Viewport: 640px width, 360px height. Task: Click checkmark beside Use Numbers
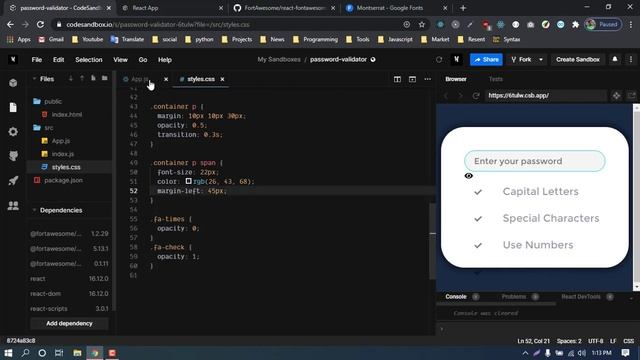point(478,245)
